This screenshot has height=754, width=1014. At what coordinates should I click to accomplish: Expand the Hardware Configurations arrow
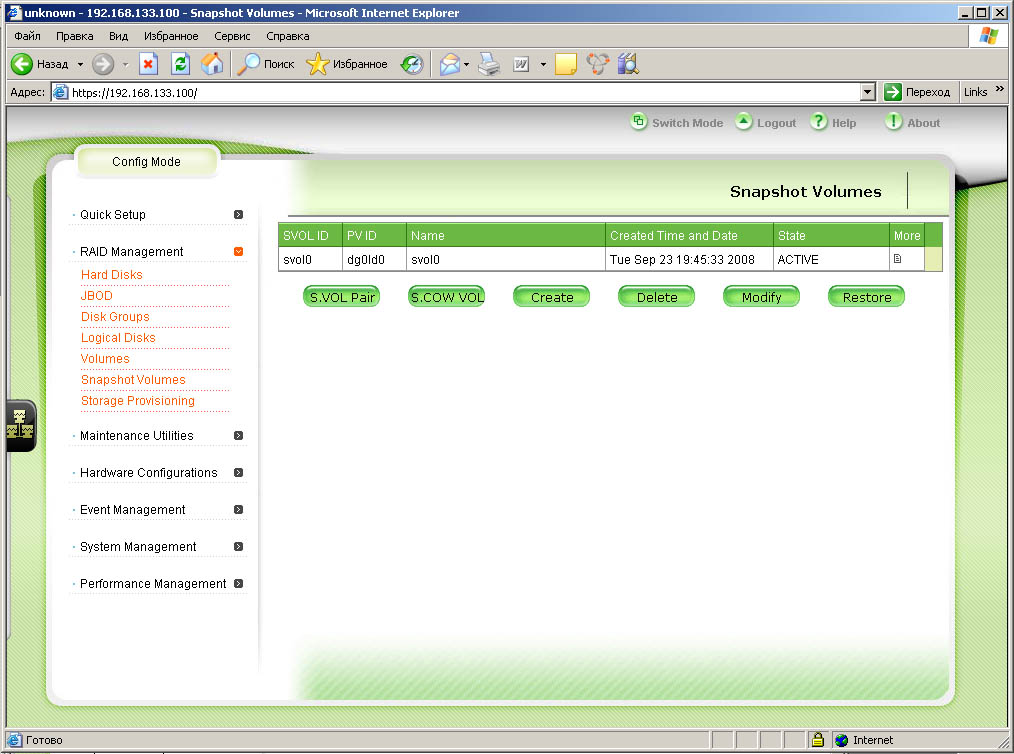[239, 473]
